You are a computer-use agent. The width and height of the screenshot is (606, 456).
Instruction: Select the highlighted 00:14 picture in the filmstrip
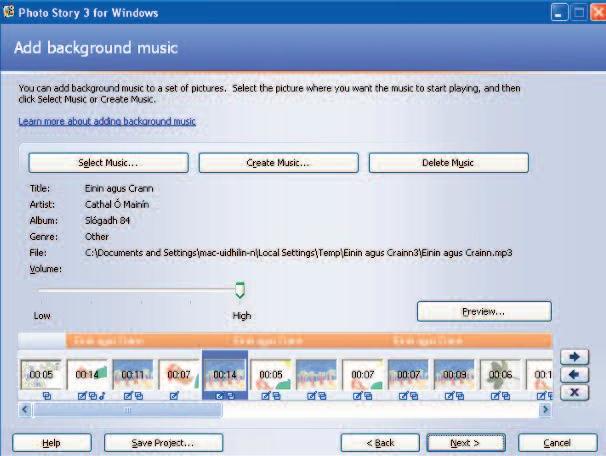point(225,374)
